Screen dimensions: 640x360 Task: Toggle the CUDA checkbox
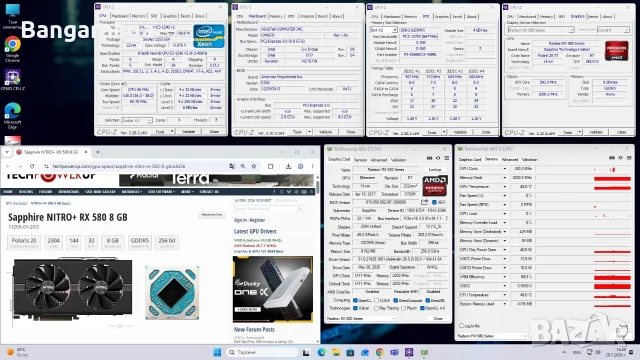tap(377, 300)
